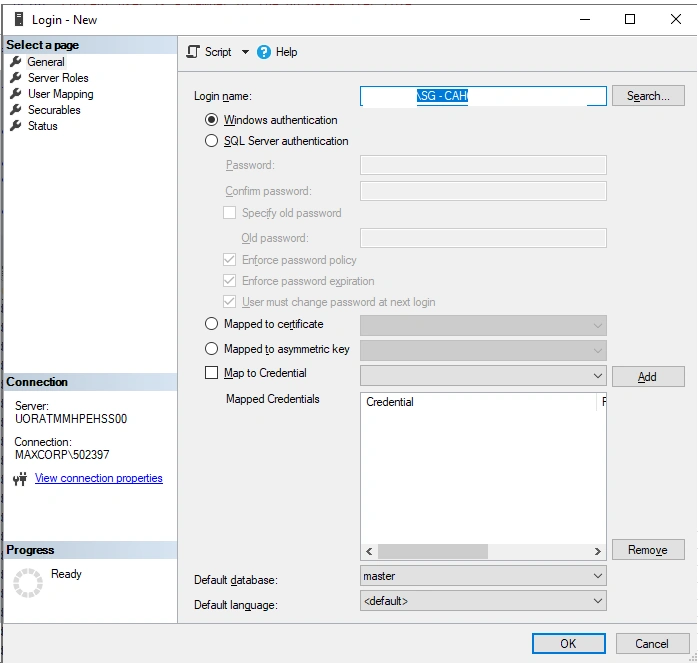The image size is (698, 663).
Task: Click the Mapped Credentials horizontal scrollbar thumb
Action: pyautogui.click(x=433, y=551)
